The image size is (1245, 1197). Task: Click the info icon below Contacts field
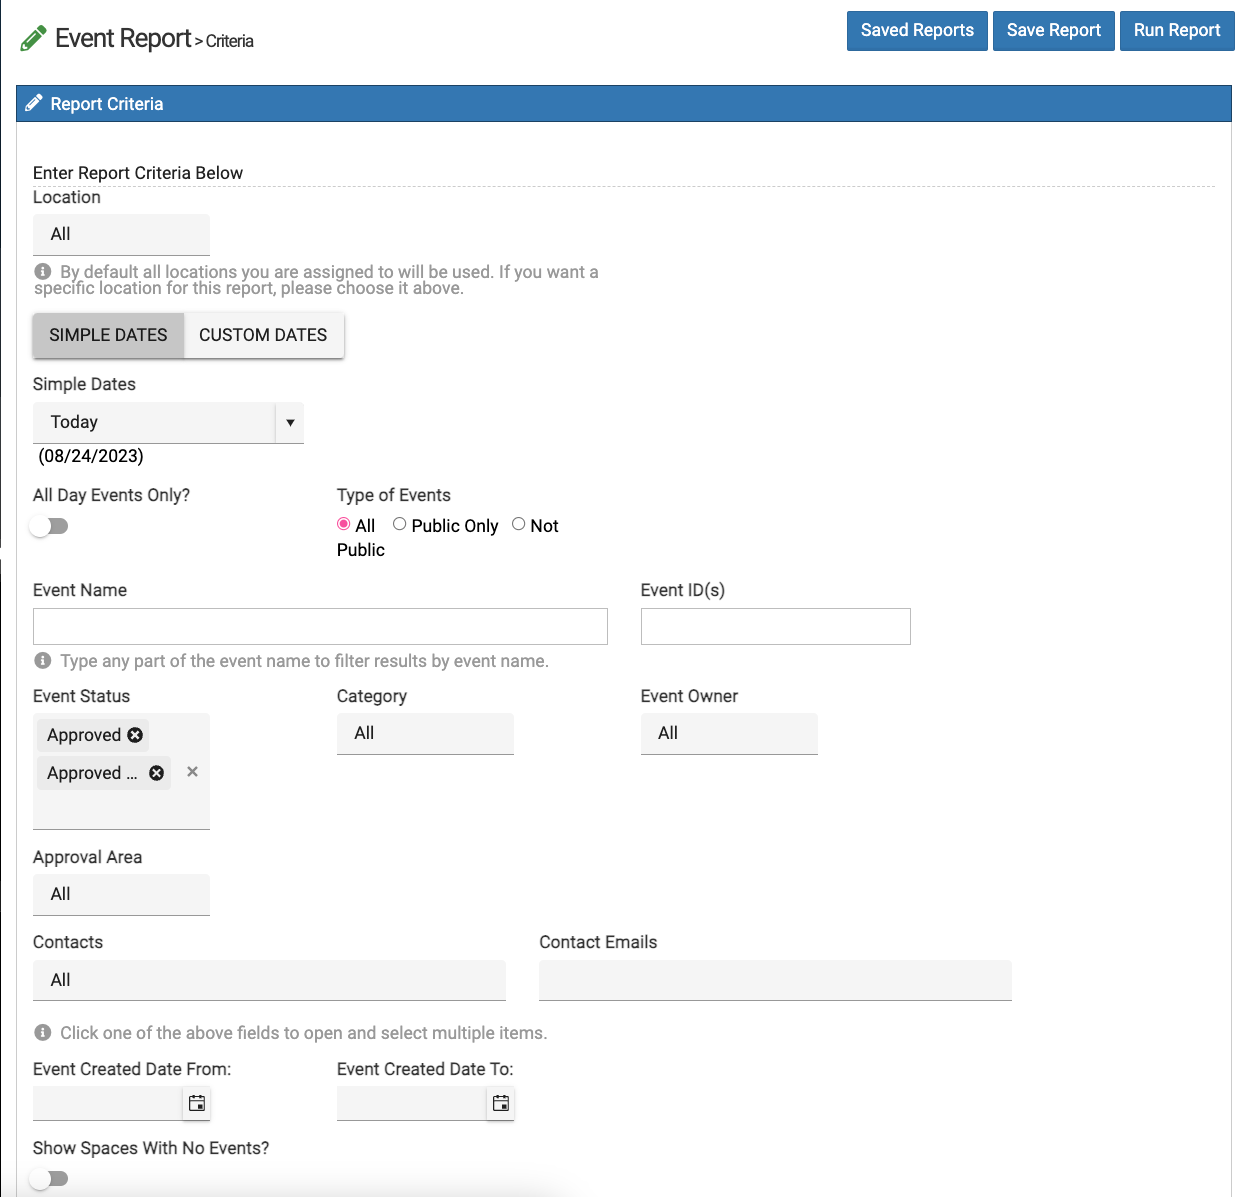point(43,1033)
